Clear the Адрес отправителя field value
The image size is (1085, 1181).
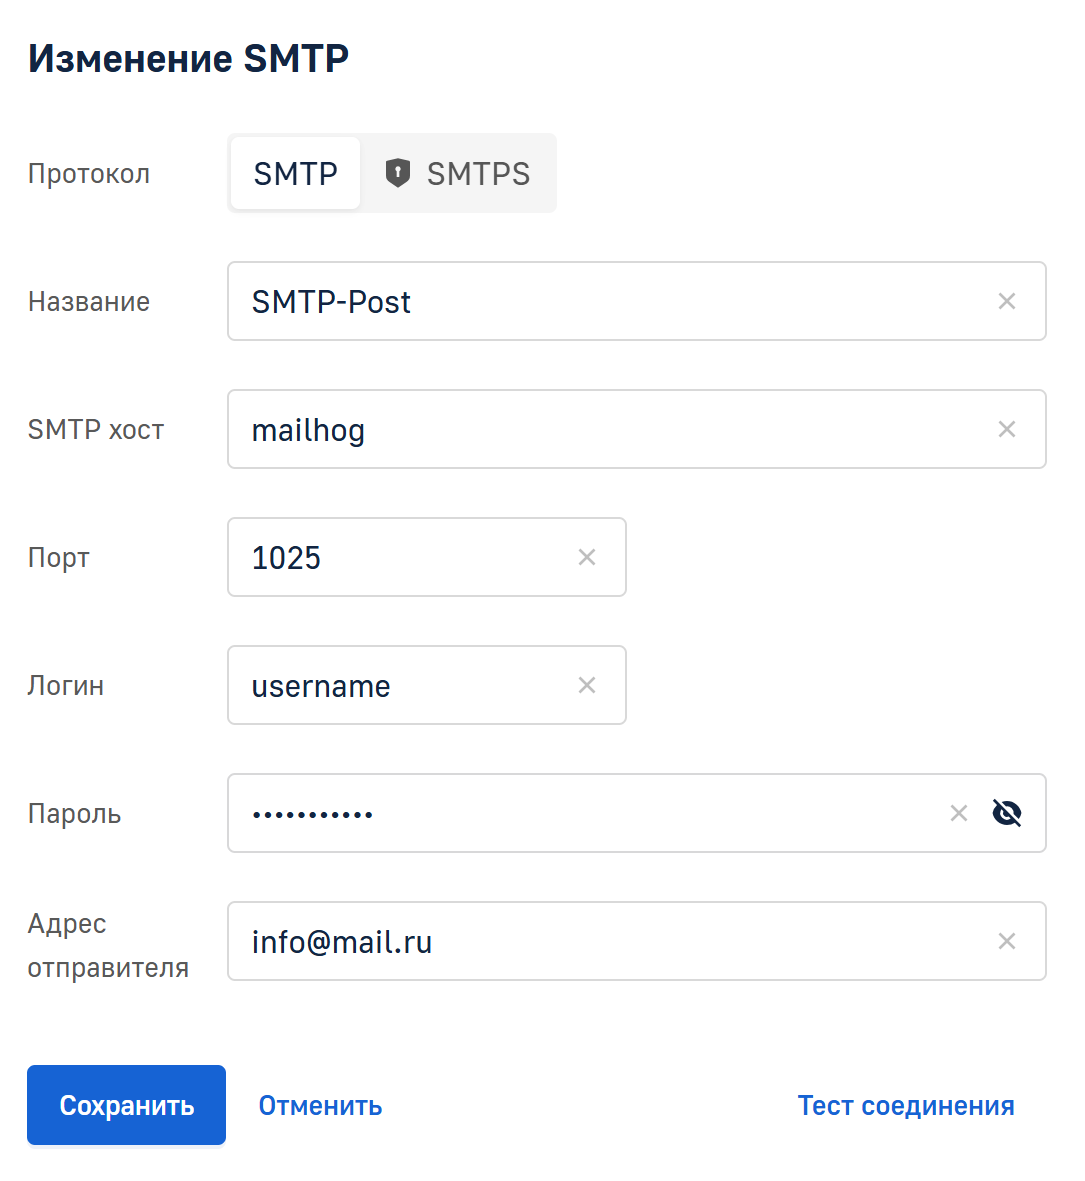click(x=1006, y=942)
